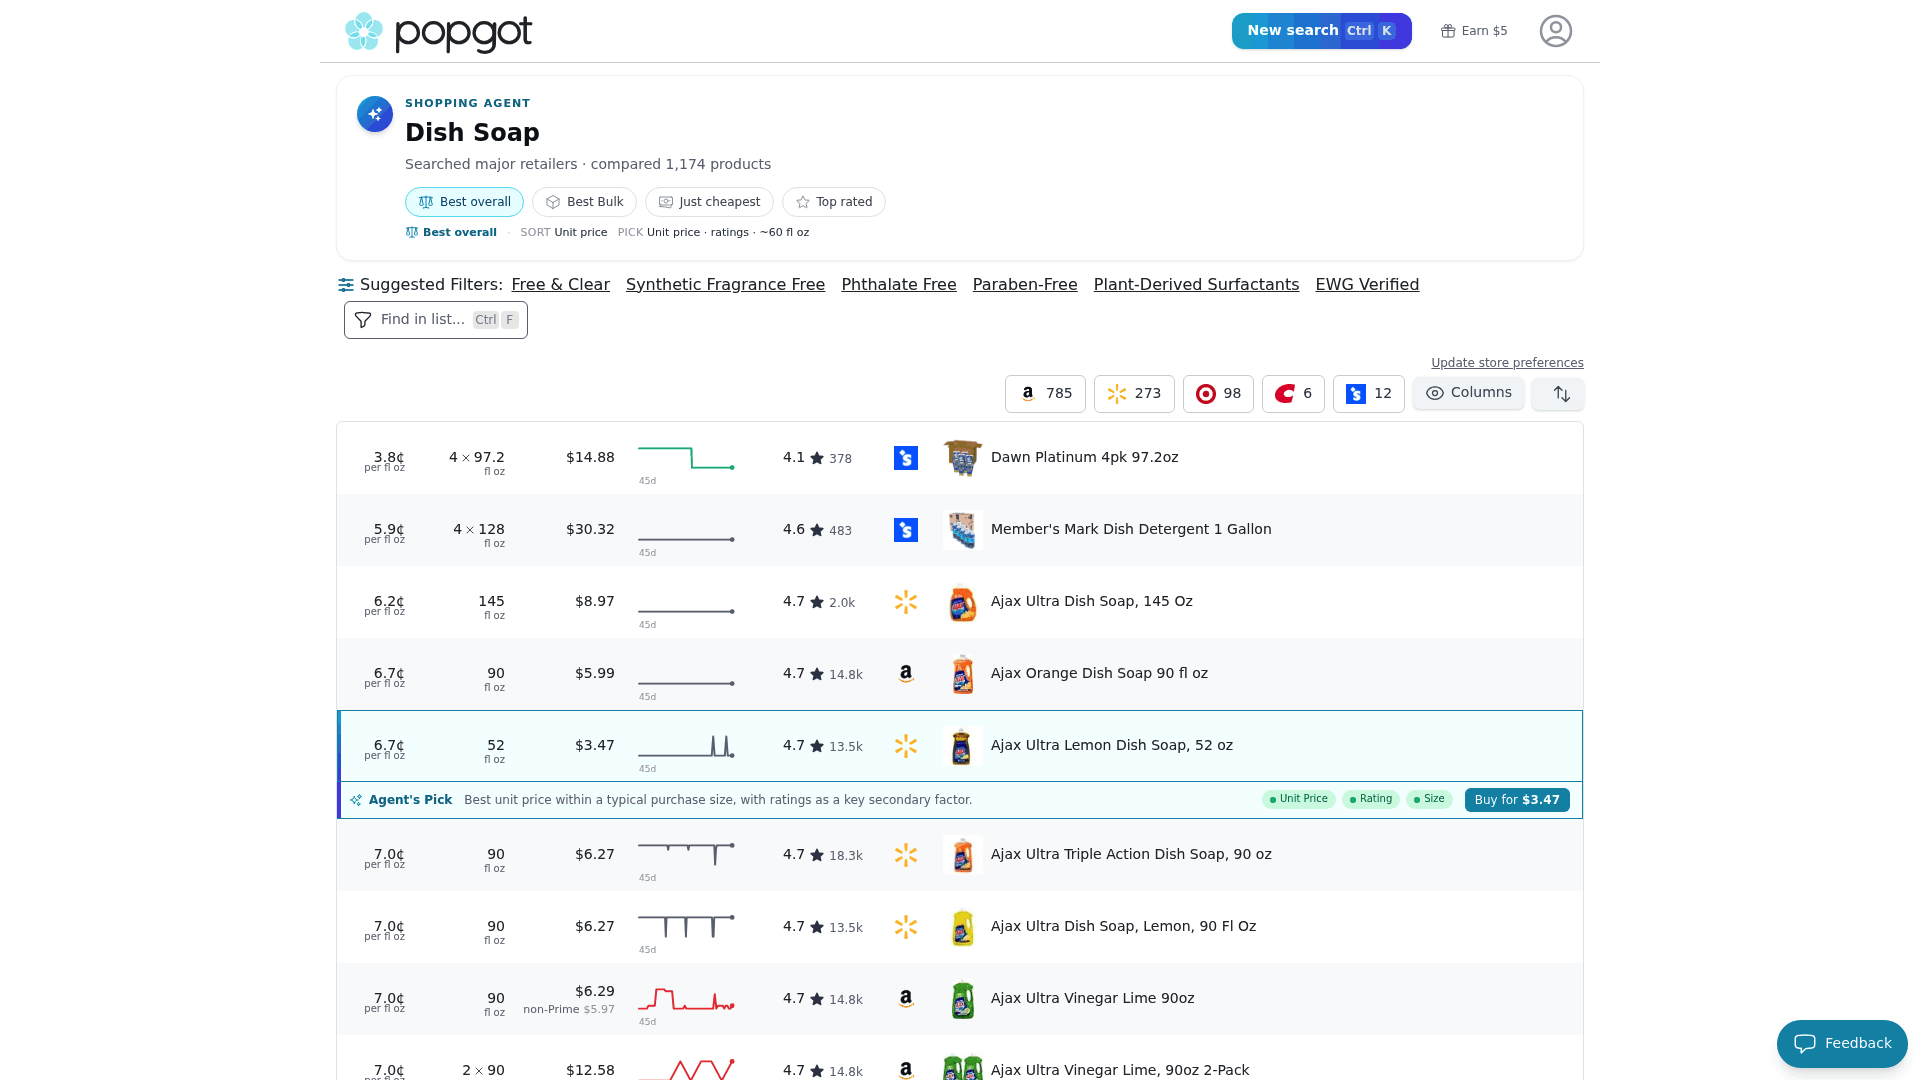This screenshot has width=1920, height=1080.
Task: Focus the Find in list search field
Action: point(436,320)
